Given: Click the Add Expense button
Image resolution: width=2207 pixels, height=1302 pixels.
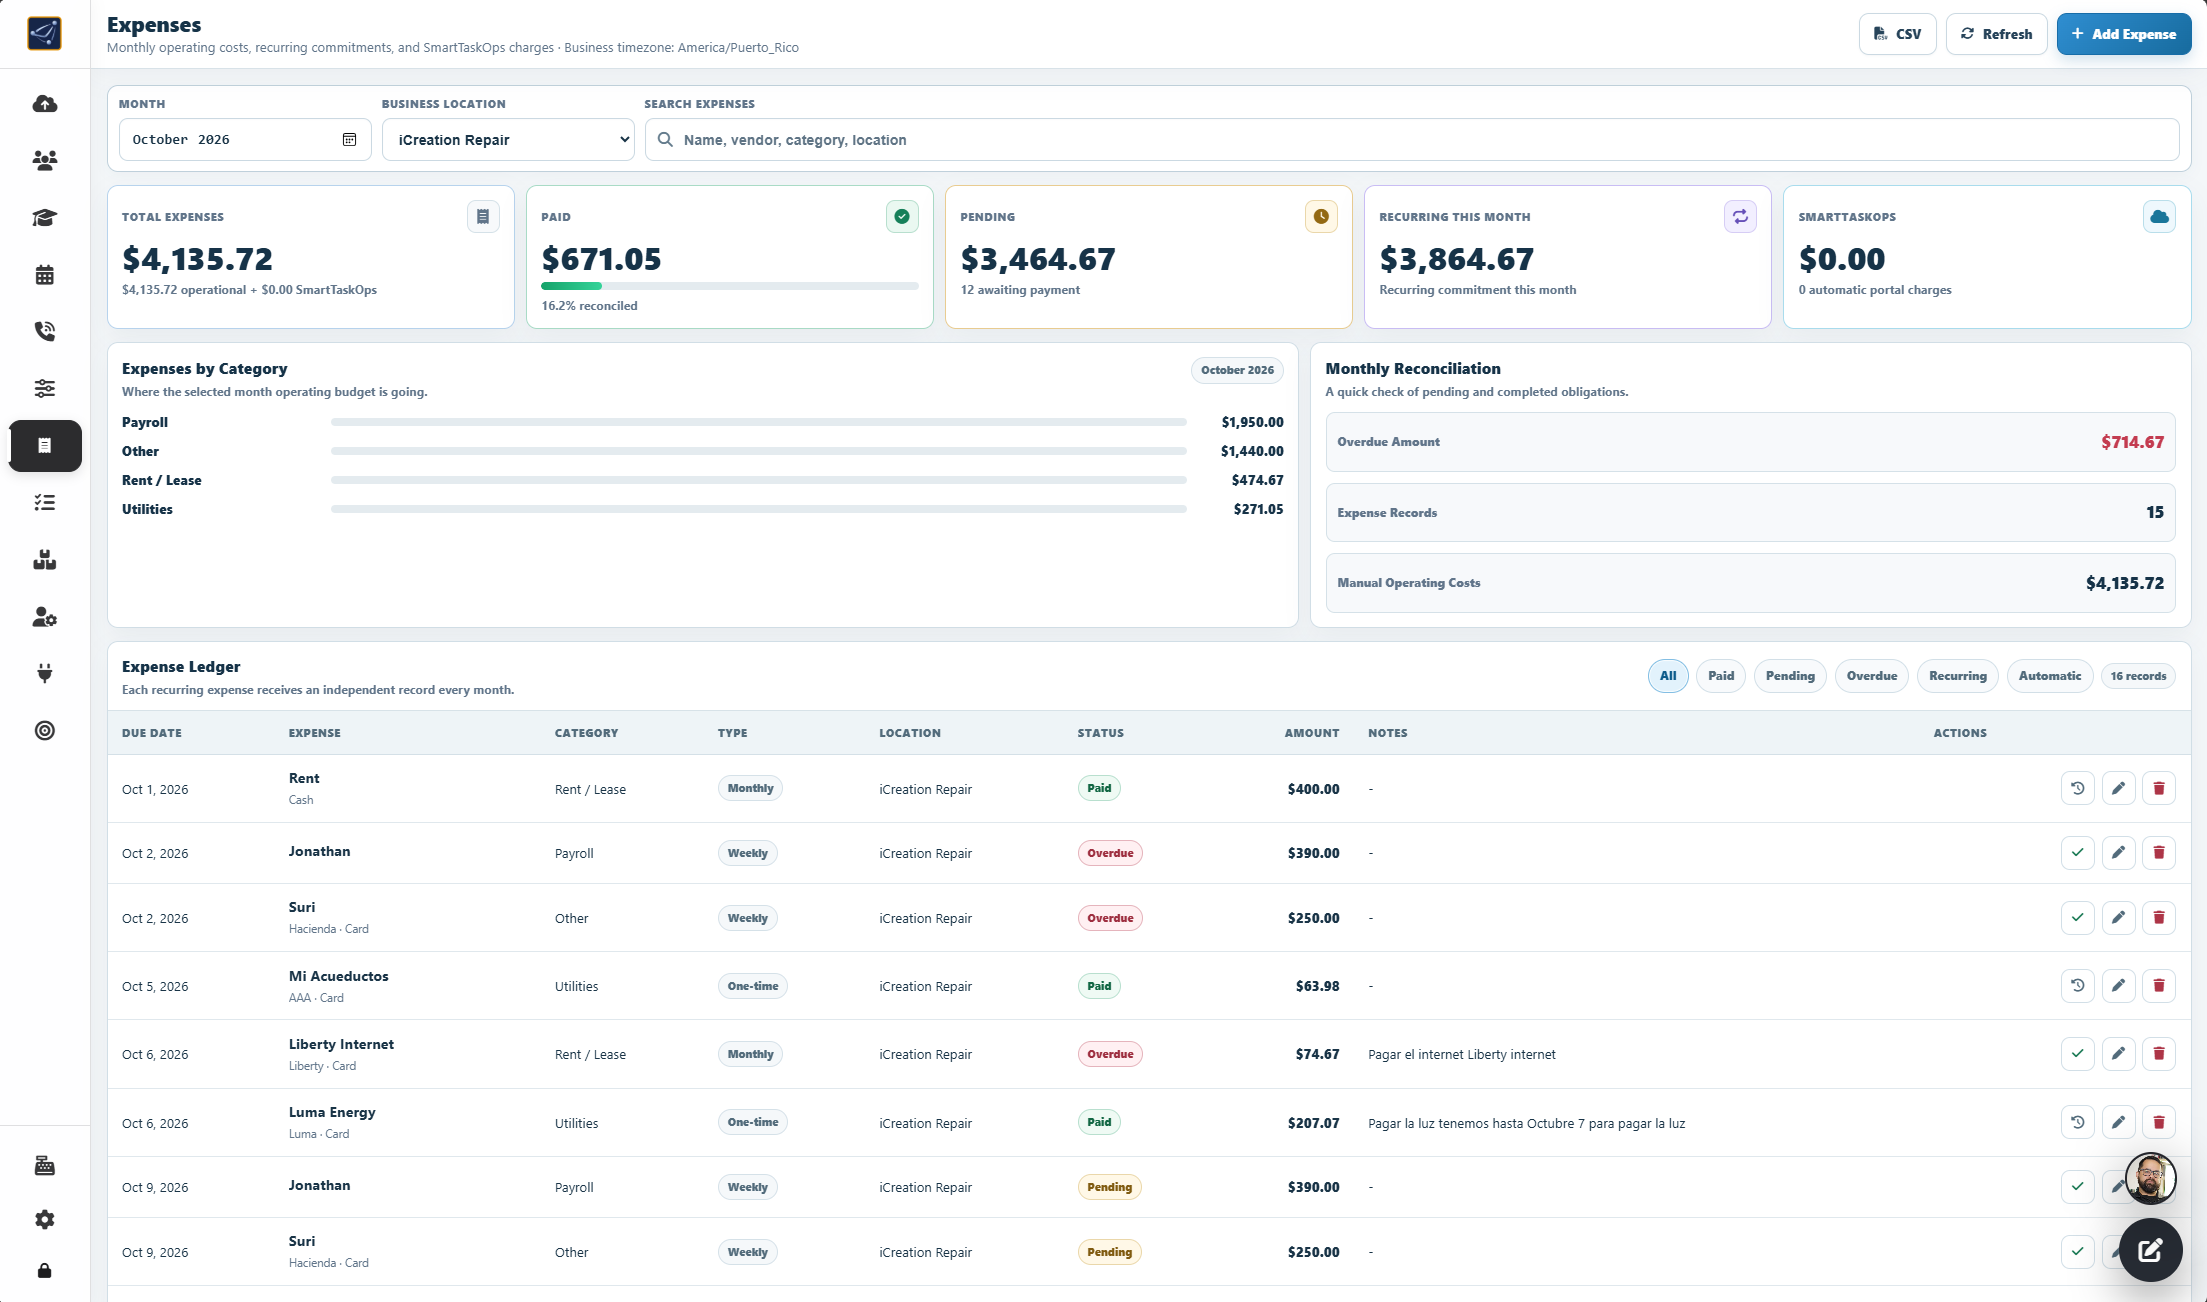Looking at the screenshot, I should point(2124,34).
